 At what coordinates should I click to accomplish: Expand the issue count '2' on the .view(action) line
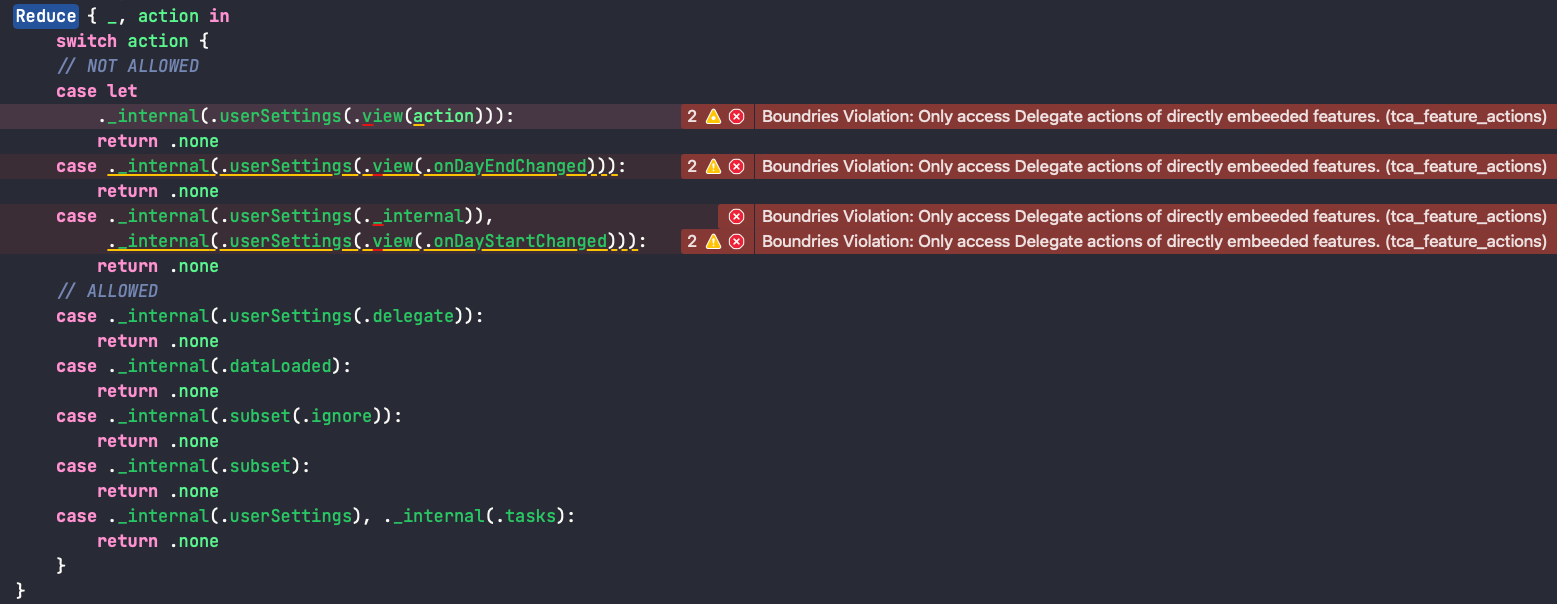692,116
